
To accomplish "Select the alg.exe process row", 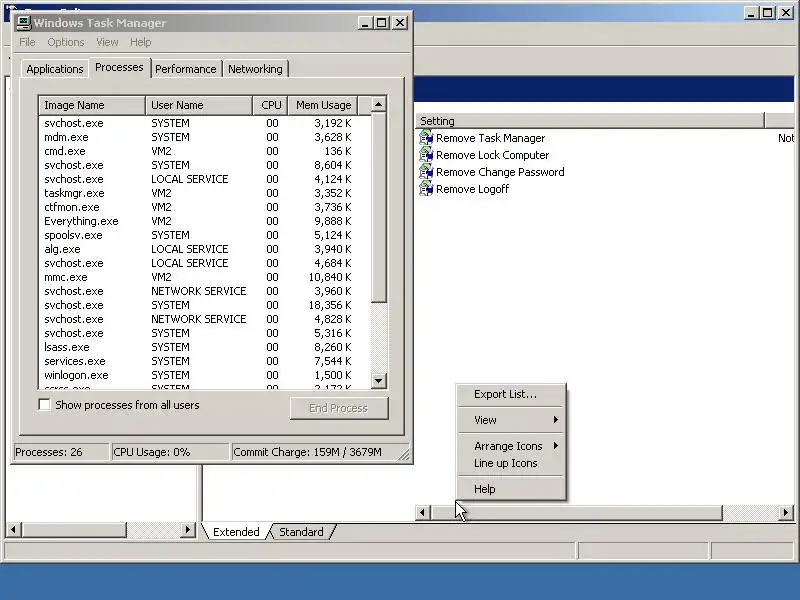I will (205, 249).
